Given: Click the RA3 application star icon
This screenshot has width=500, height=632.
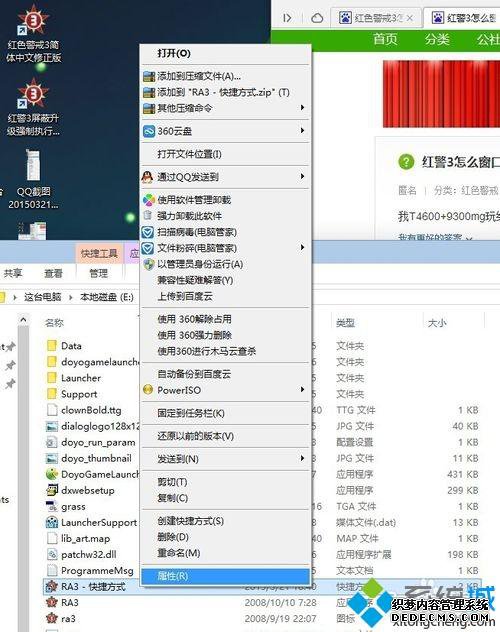Looking at the screenshot, I should [52, 603].
